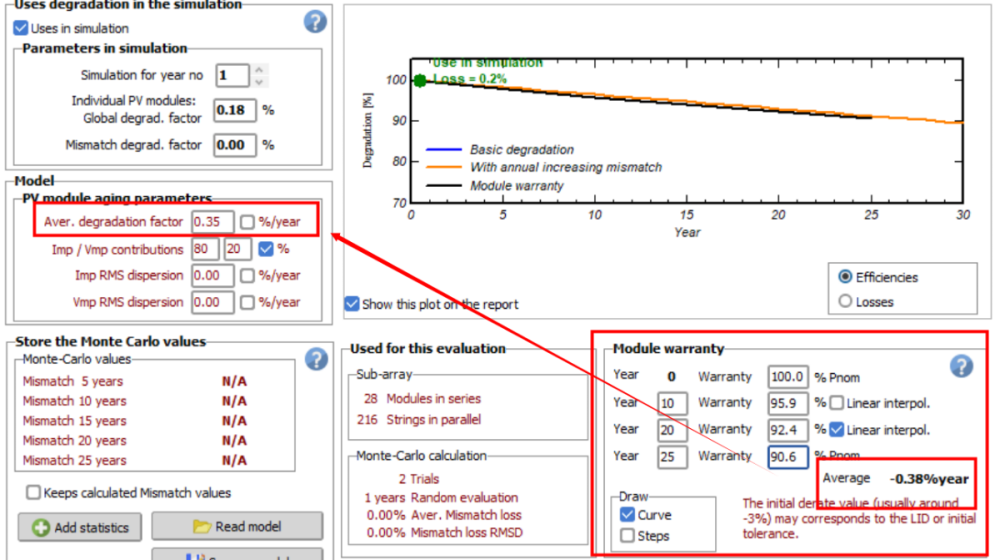Image resolution: width=1000 pixels, height=560 pixels.
Task: Uncheck Show this plot on the report
Action: coord(351,304)
